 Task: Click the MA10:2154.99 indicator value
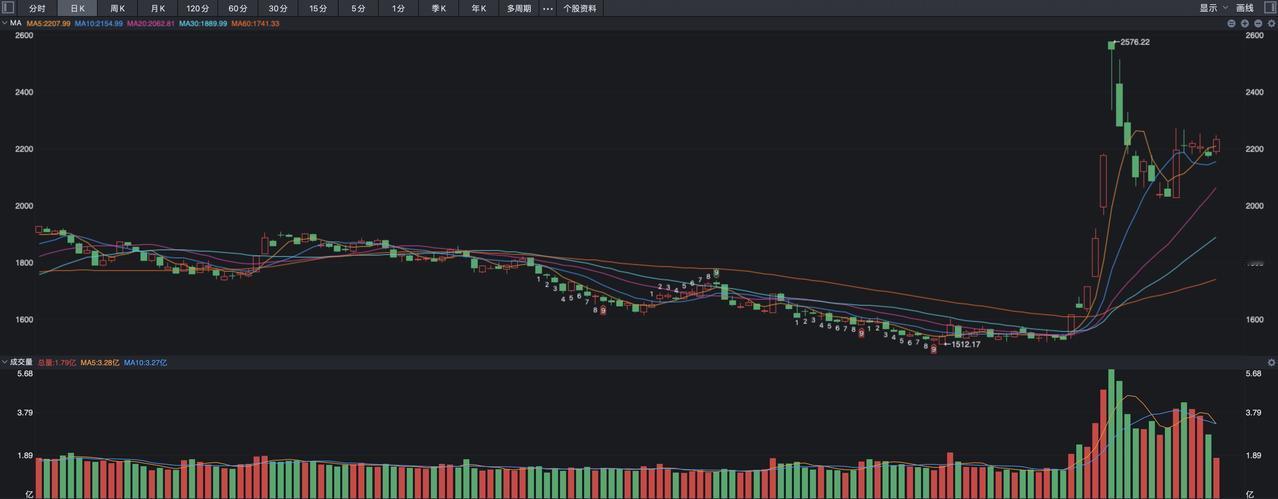[99, 23]
